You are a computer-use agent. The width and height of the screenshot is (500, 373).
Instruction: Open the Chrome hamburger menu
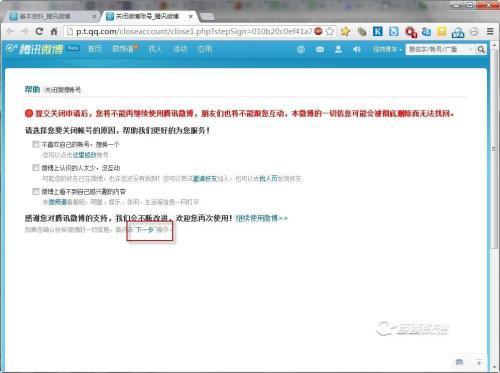(490, 31)
